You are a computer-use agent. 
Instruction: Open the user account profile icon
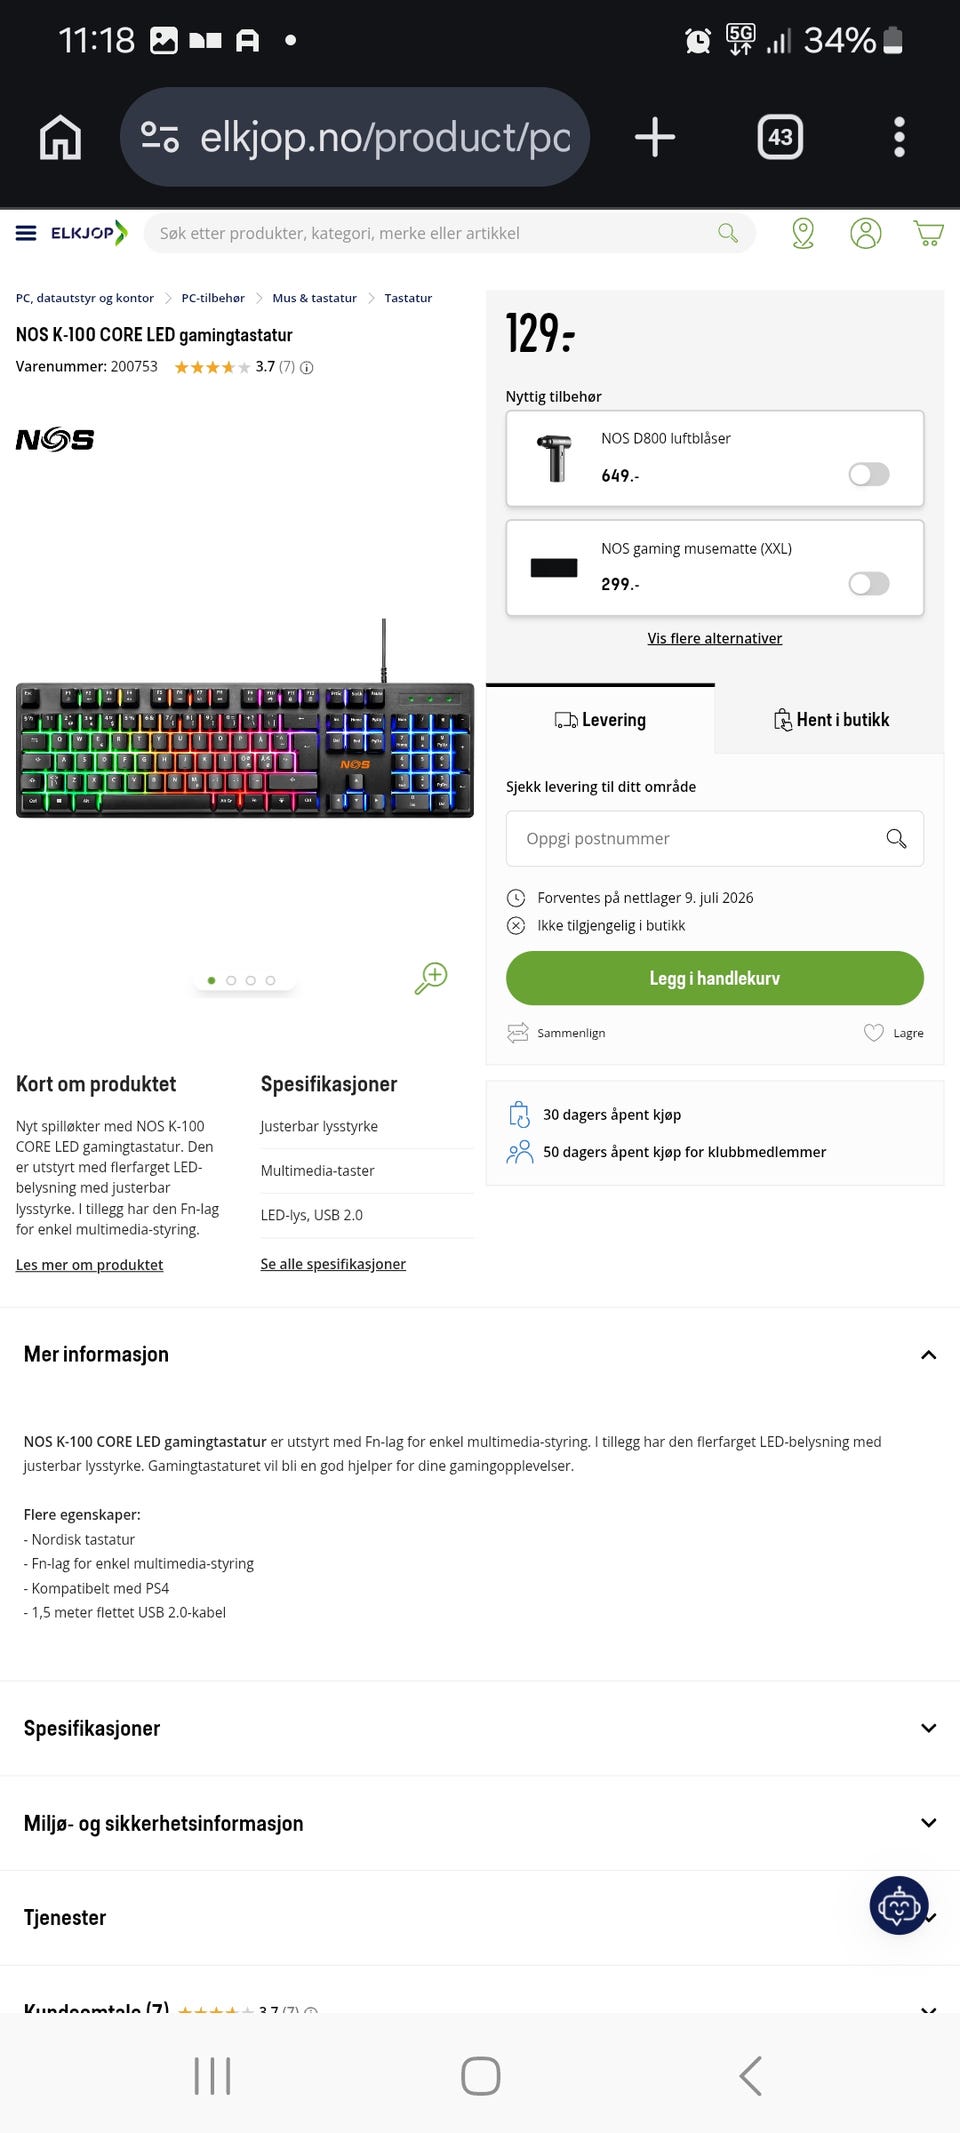tap(866, 233)
